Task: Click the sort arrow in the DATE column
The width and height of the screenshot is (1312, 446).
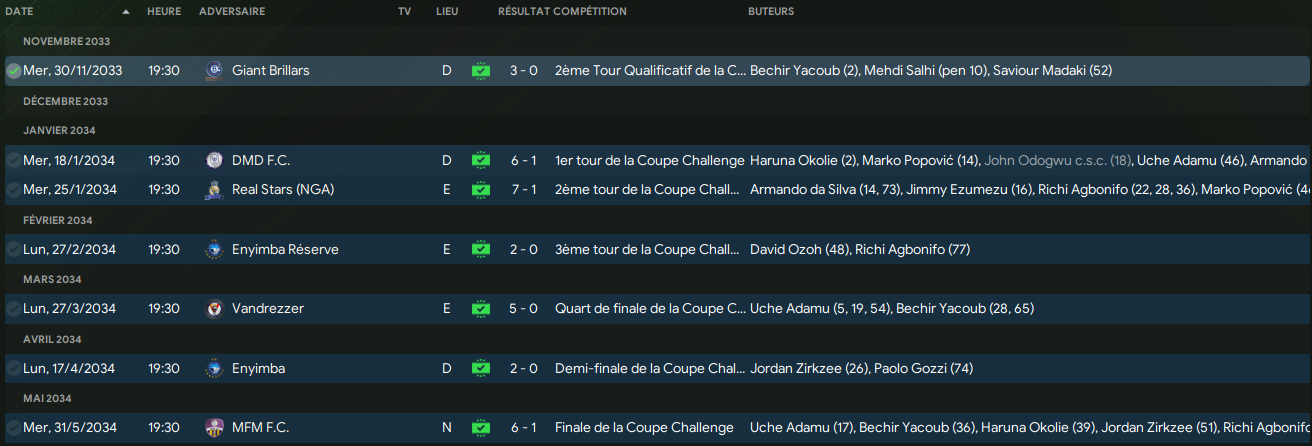Action: point(126,12)
